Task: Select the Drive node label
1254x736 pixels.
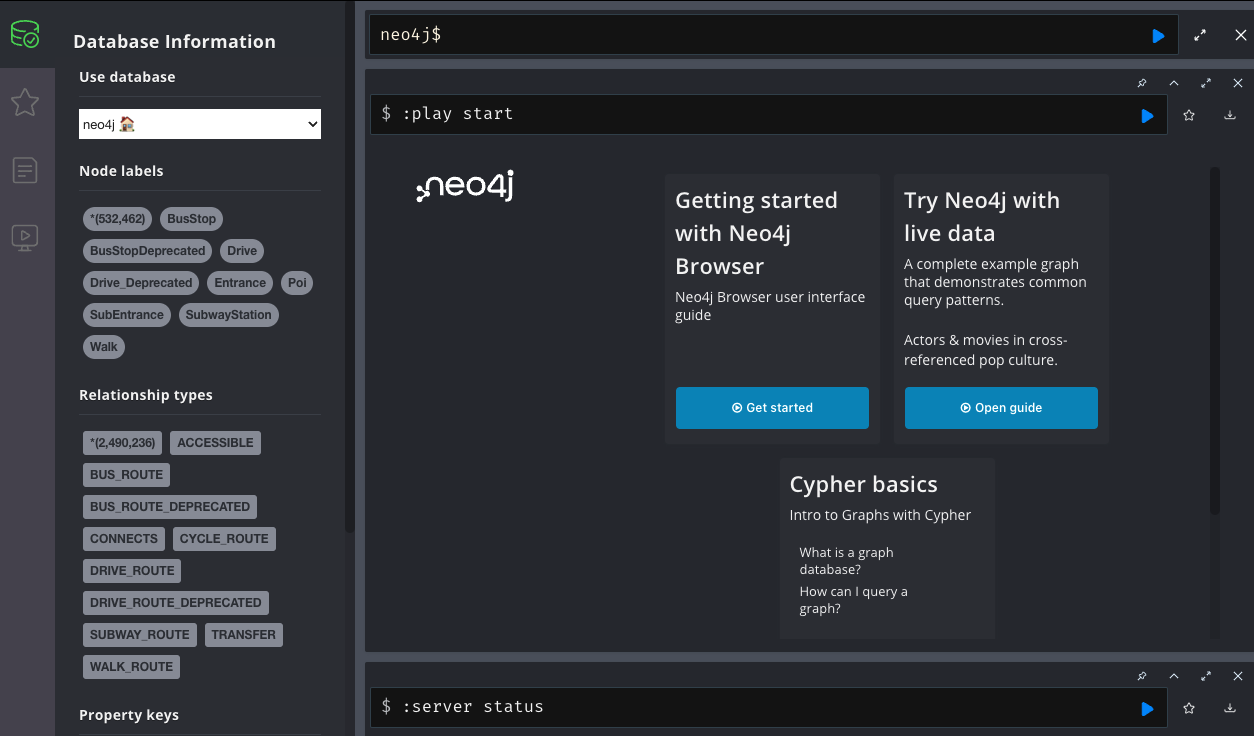Action: click(242, 251)
